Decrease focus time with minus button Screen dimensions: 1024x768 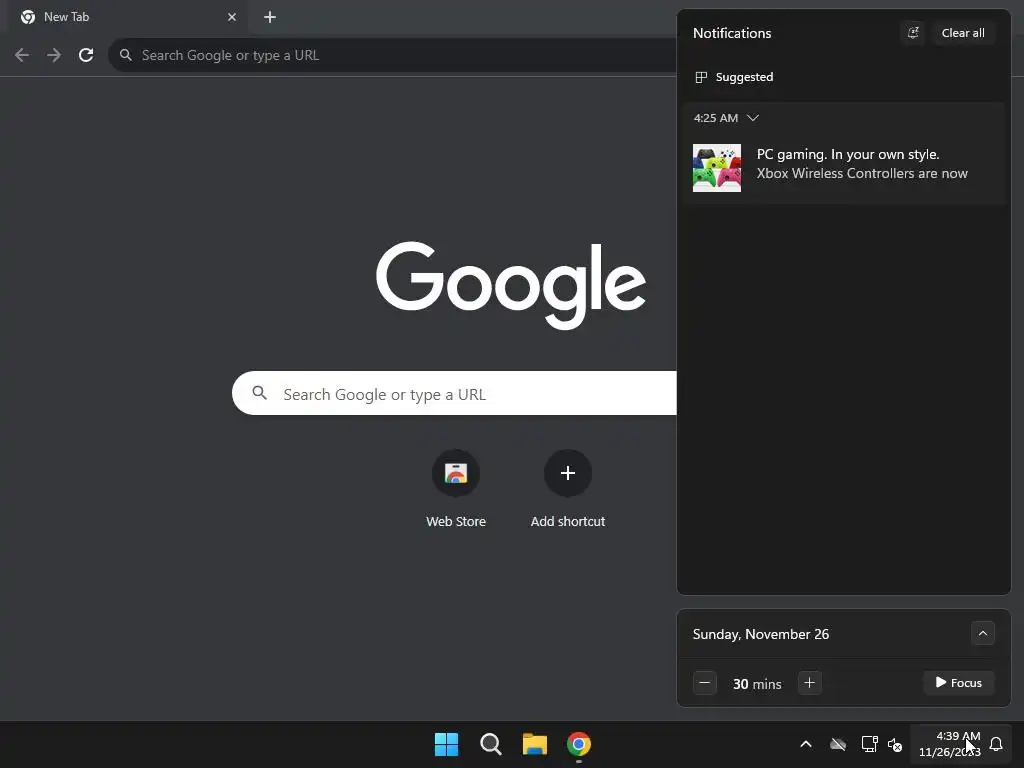tap(705, 683)
